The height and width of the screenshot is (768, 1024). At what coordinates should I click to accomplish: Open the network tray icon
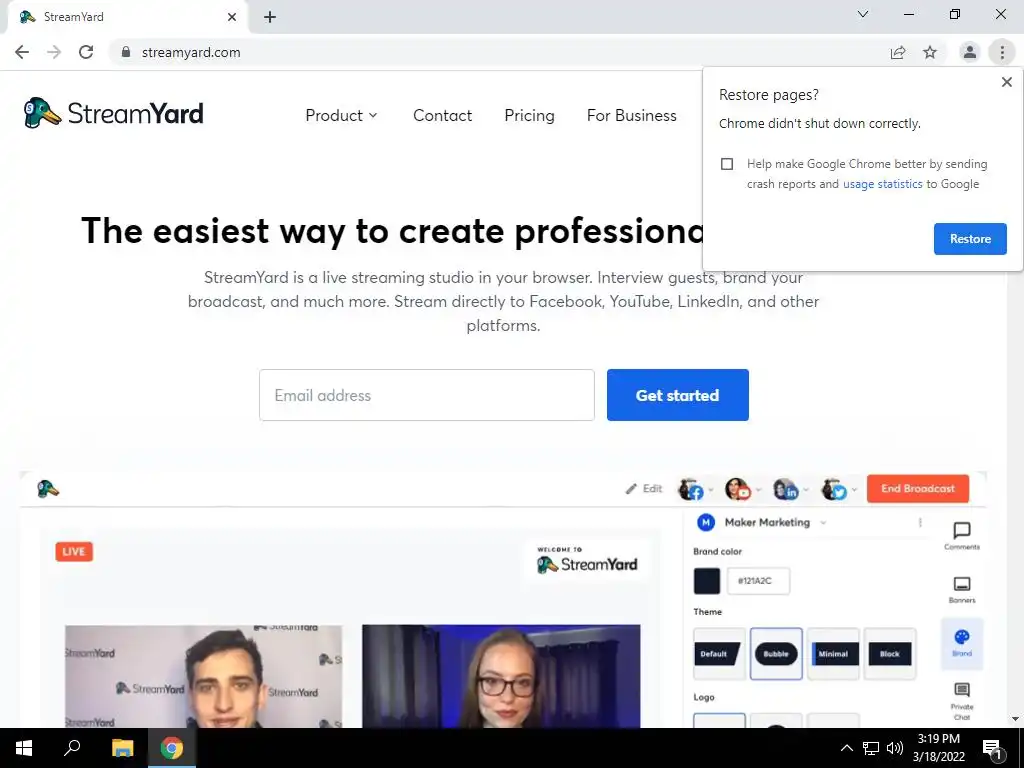click(x=871, y=748)
